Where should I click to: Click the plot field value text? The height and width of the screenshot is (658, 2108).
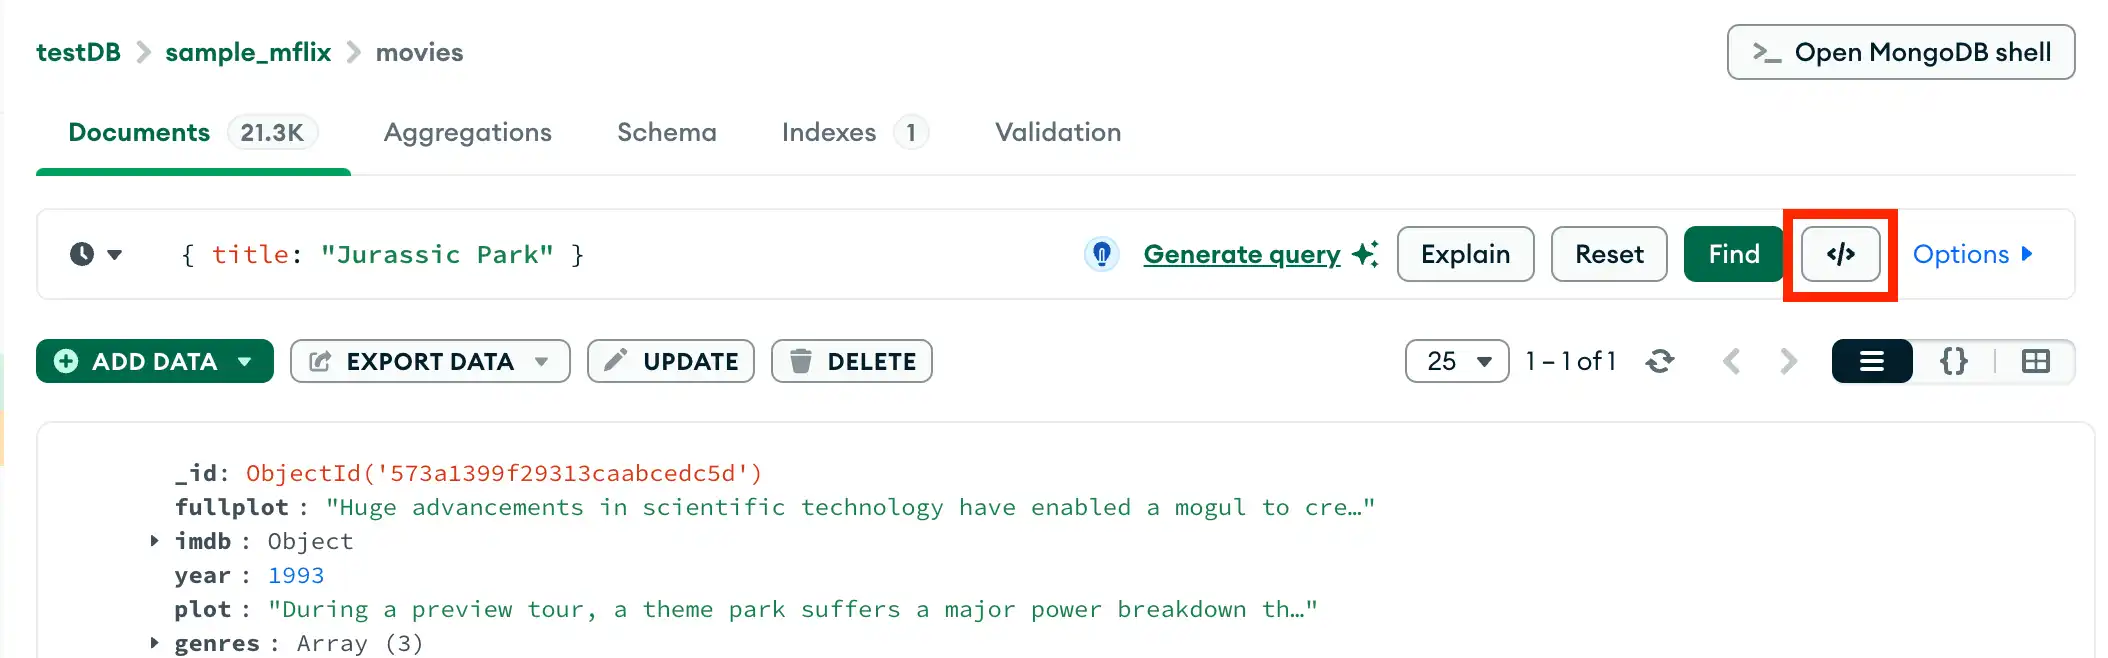(792, 609)
